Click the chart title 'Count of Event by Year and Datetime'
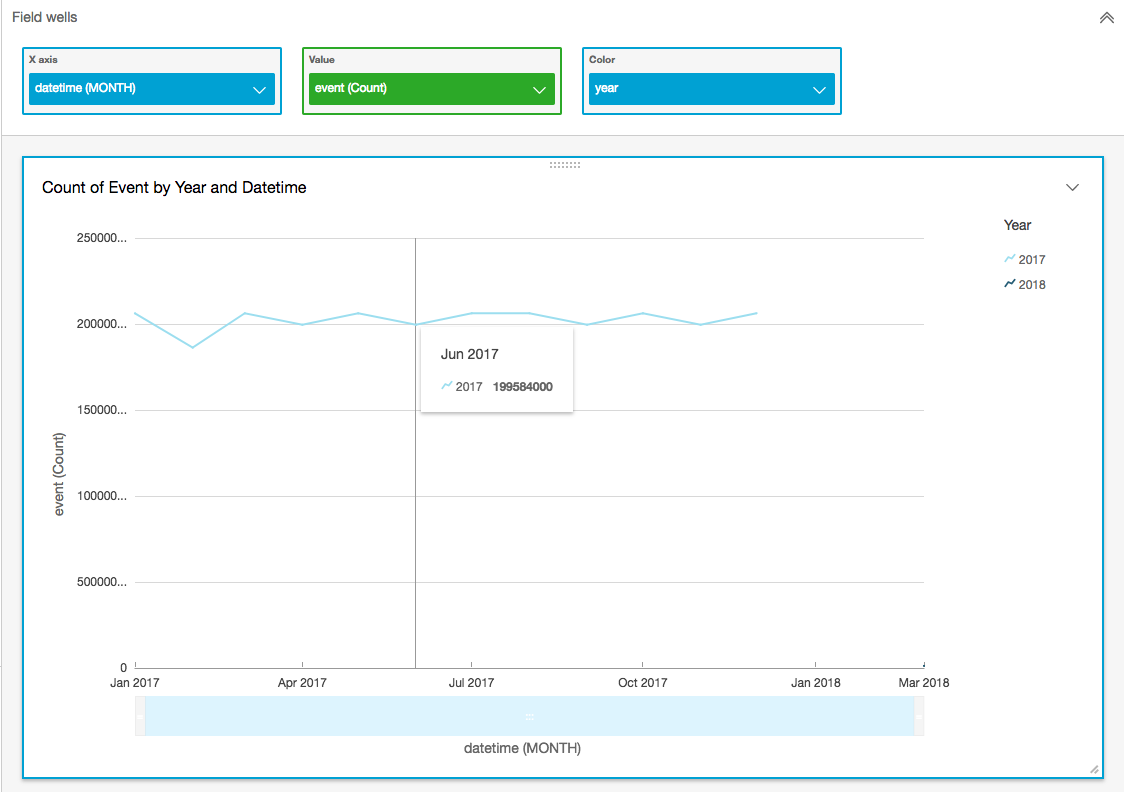This screenshot has height=792, width=1124. tap(174, 188)
